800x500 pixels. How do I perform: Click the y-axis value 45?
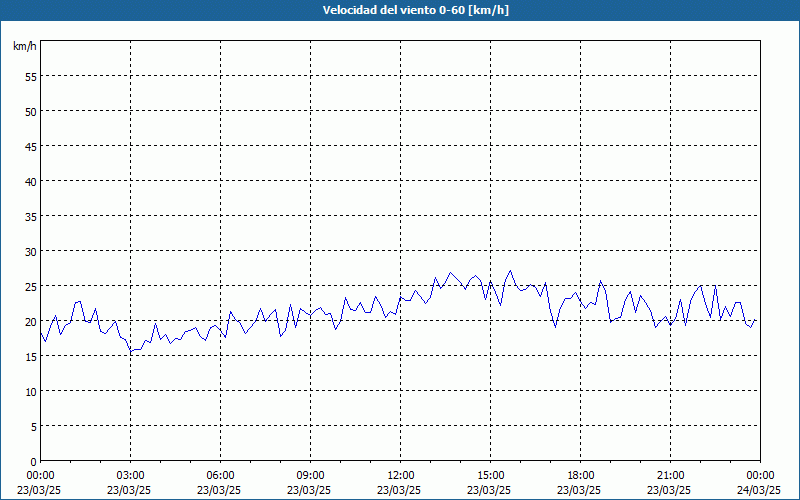click(x=31, y=146)
